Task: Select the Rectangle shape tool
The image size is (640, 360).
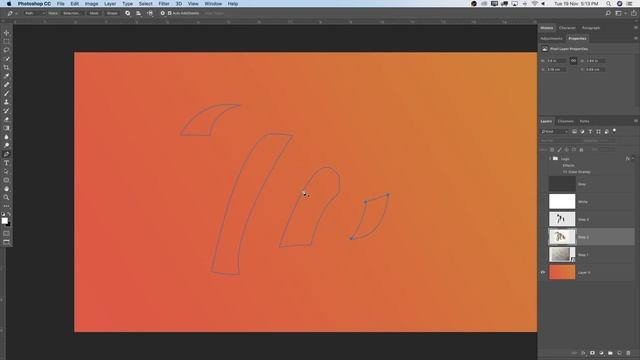Action: tap(6, 180)
